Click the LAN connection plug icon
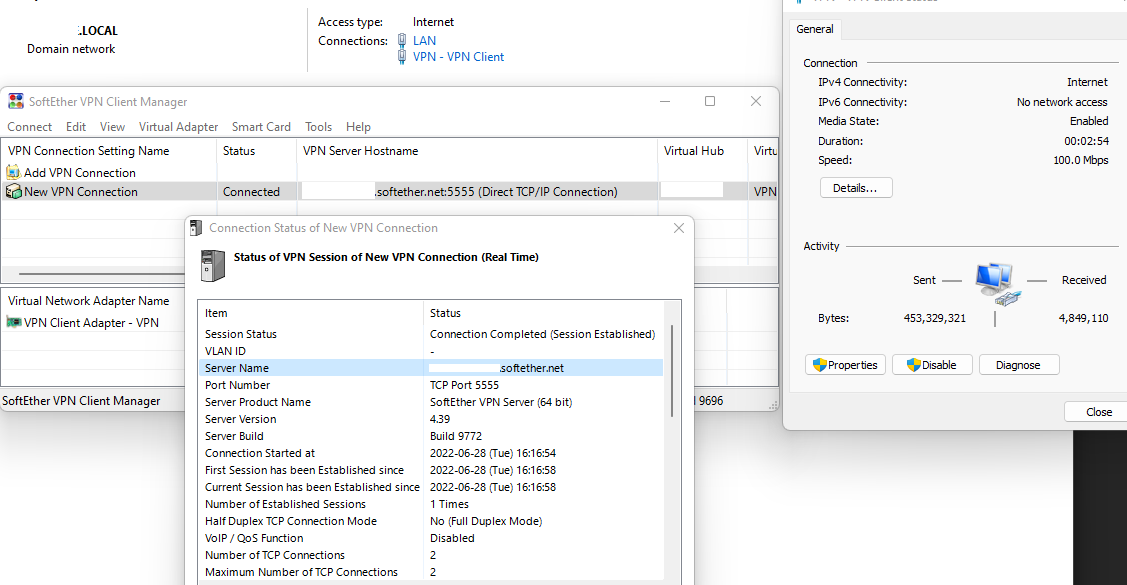 (x=402, y=40)
